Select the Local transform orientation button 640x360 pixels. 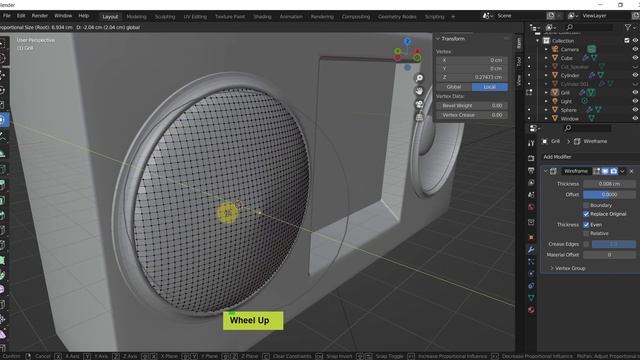point(489,87)
